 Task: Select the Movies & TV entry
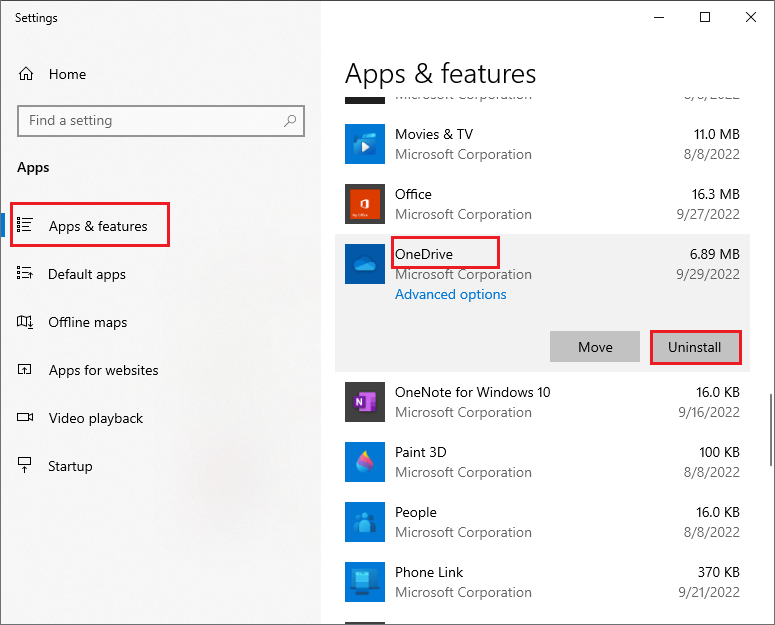tap(542, 144)
